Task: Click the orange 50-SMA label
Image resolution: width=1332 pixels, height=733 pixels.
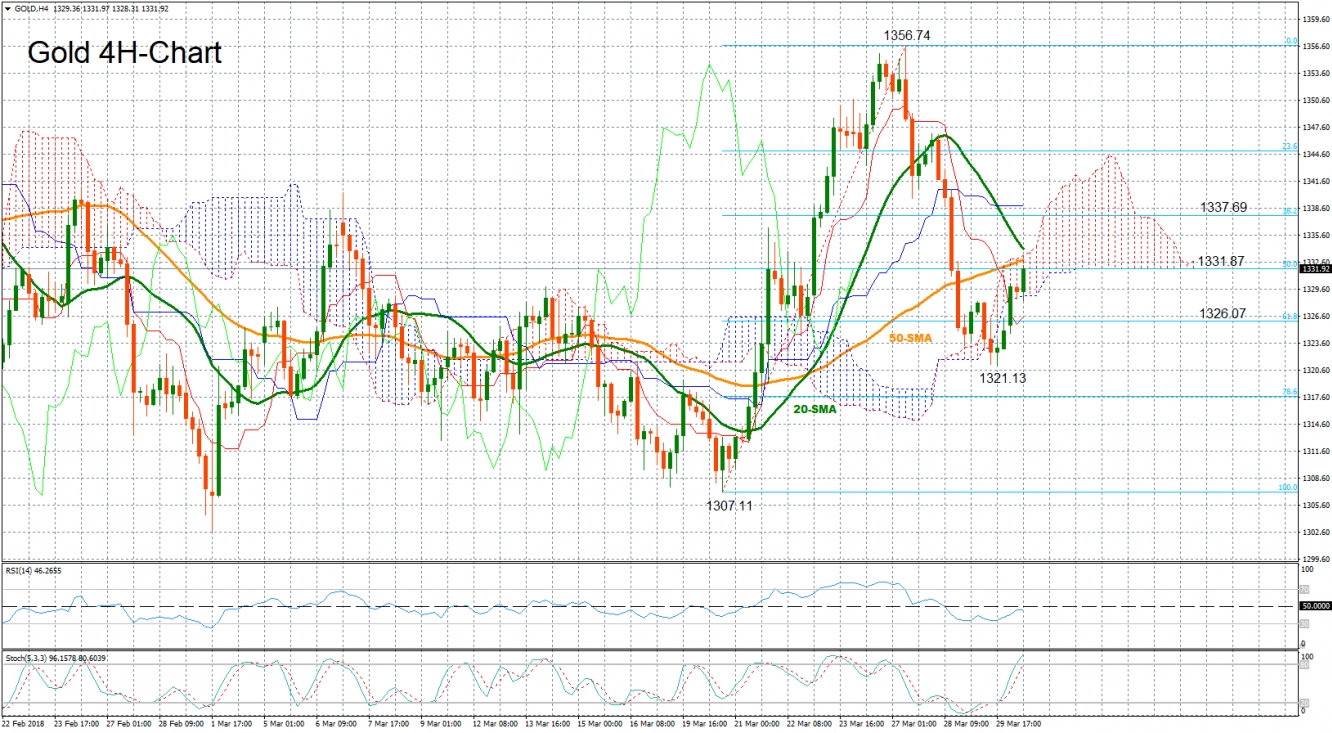Action: coord(912,338)
